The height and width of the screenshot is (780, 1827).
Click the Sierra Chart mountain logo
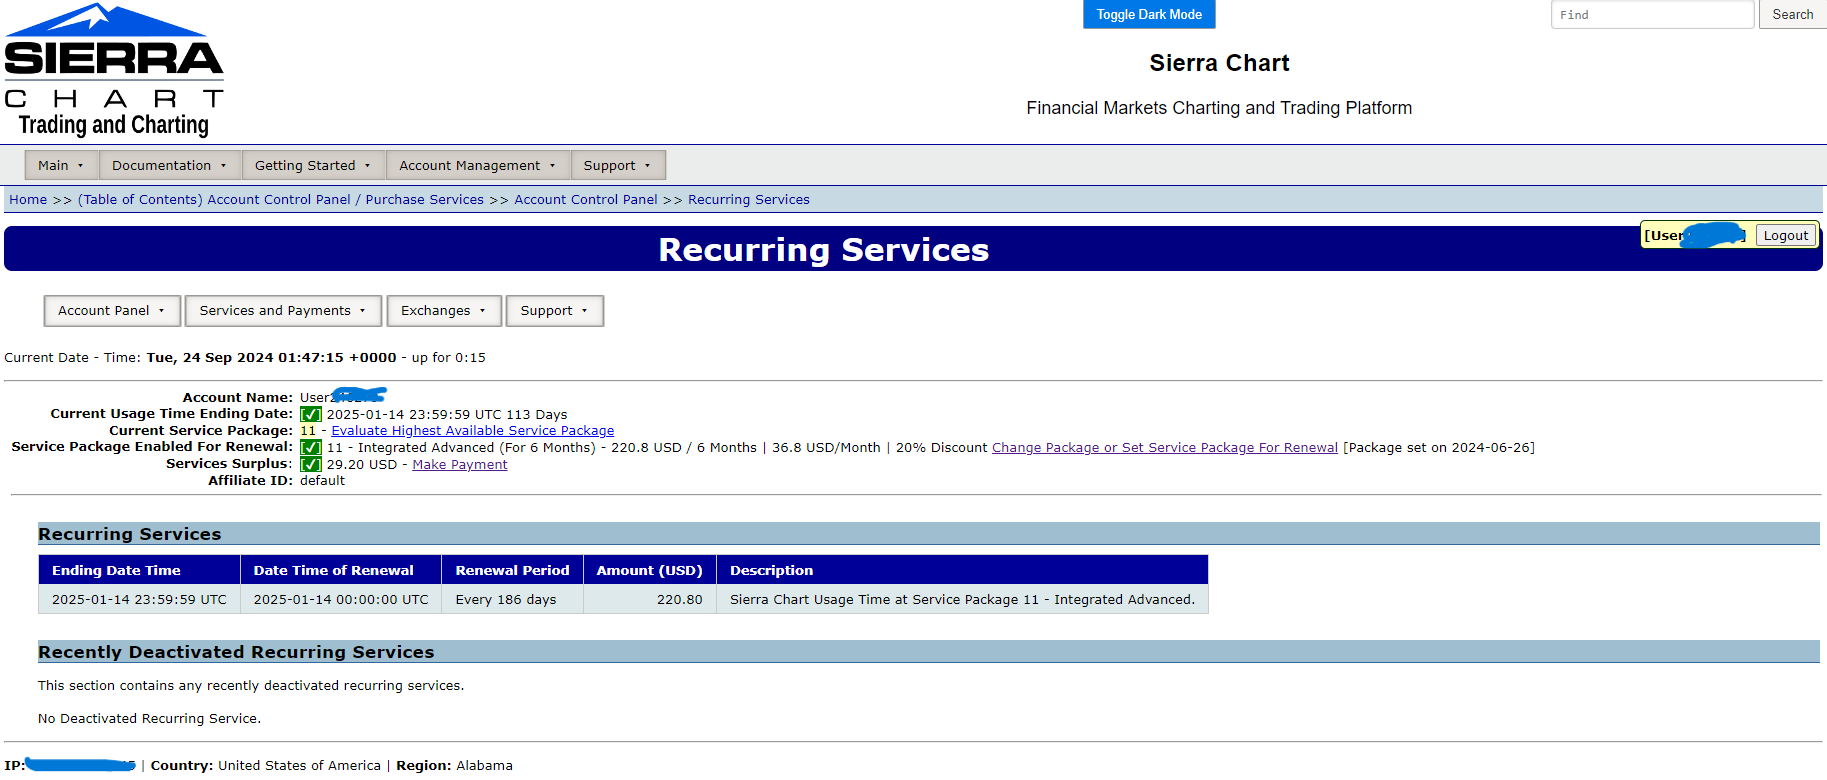pos(114,70)
